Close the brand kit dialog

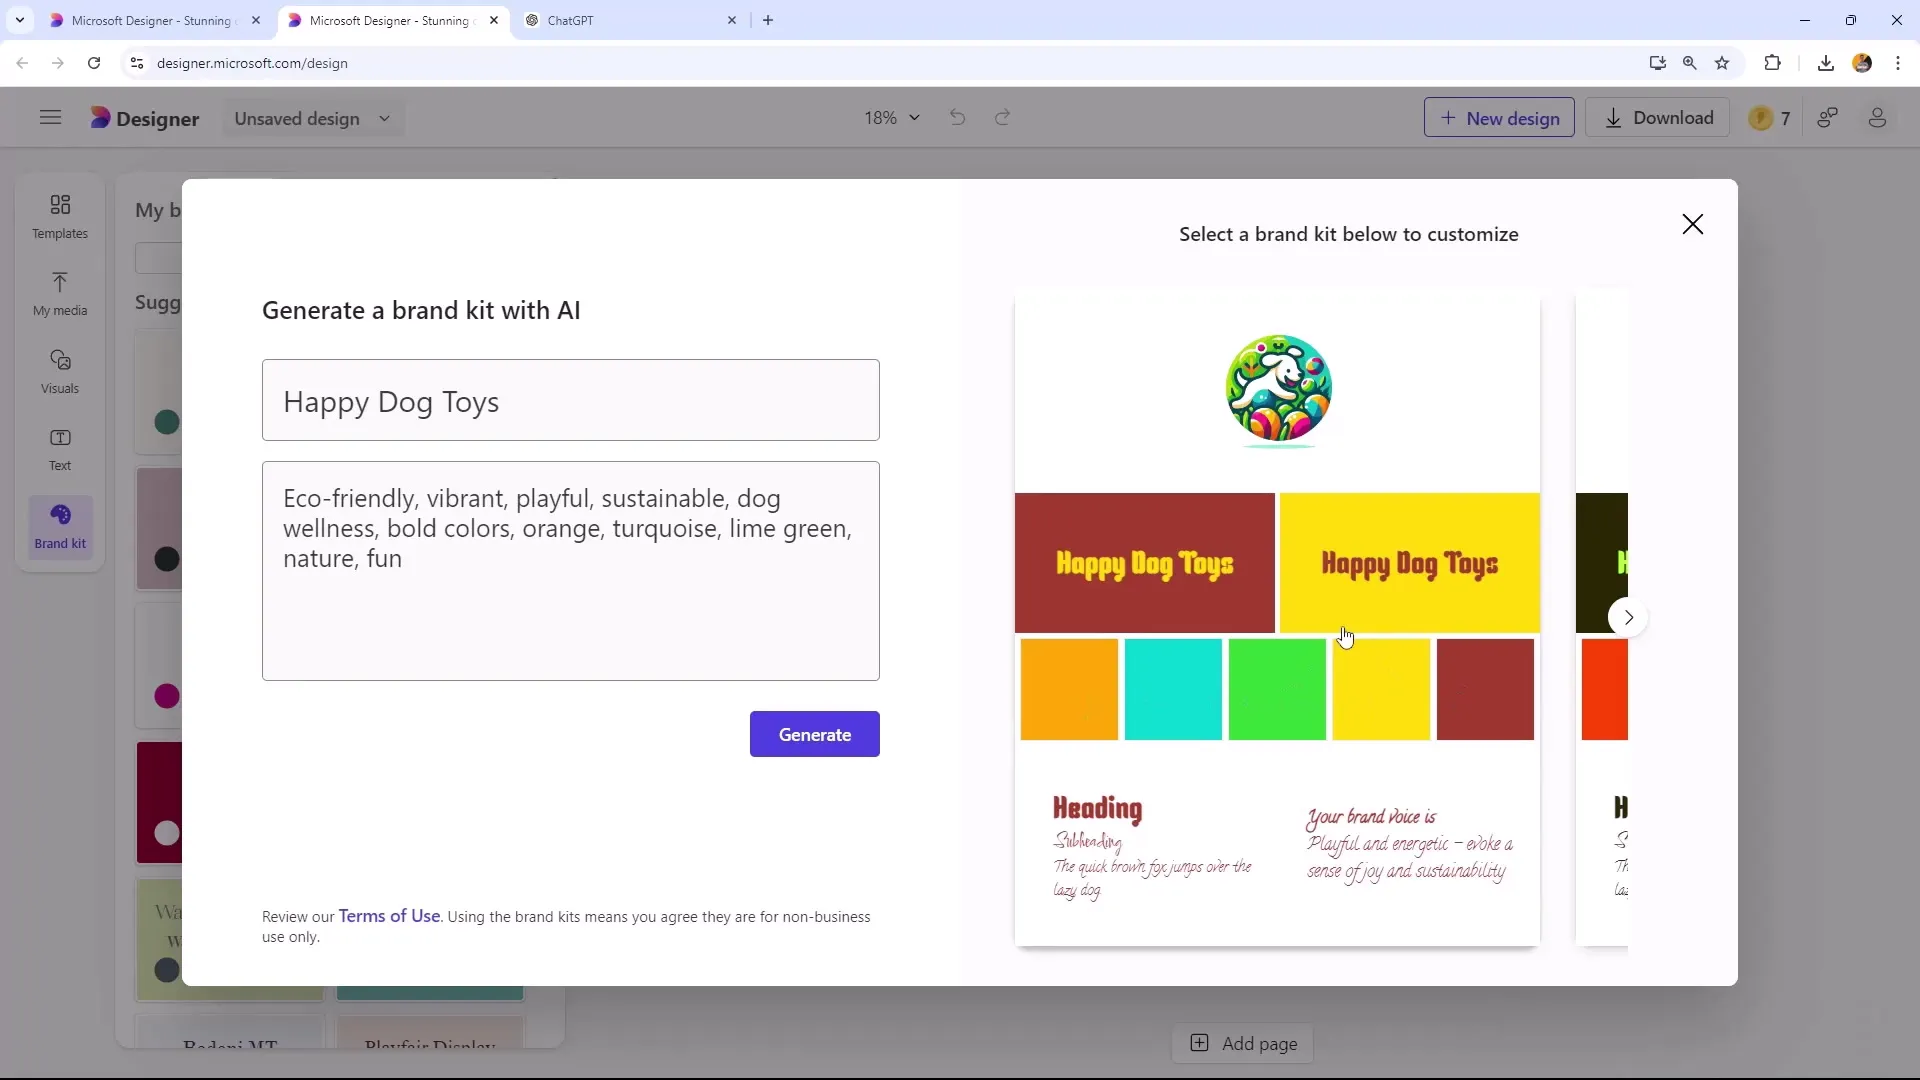1692,224
